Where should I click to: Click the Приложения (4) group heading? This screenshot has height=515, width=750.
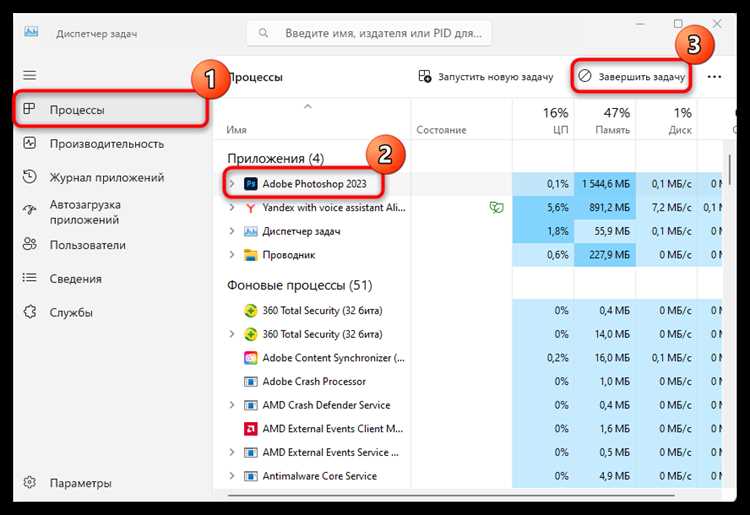(x=276, y=158)
